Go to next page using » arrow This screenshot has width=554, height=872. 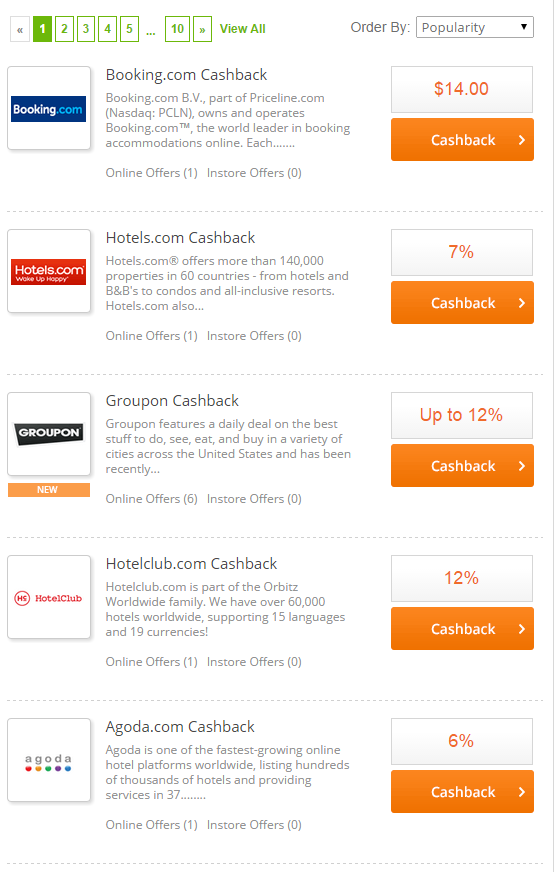[x=202, y=29]
